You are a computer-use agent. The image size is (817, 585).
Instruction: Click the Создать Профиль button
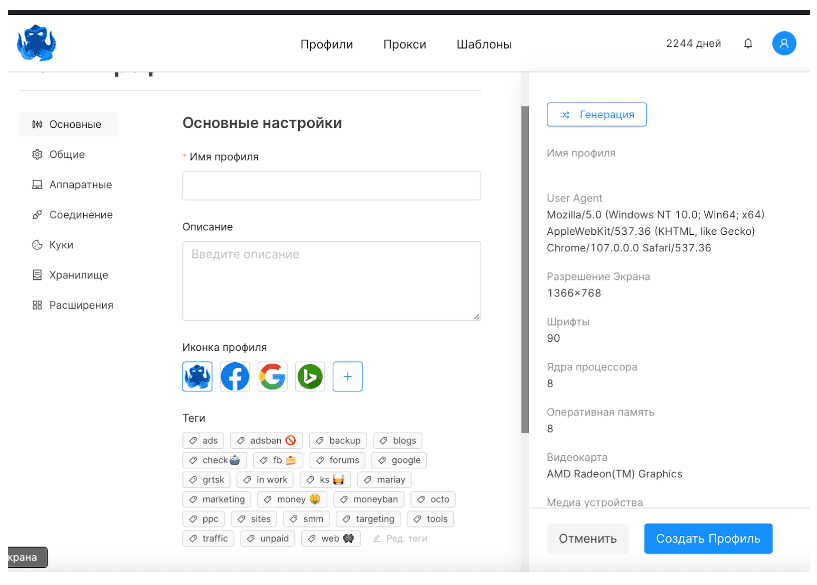pyautogui.click(x=708, y=538)
